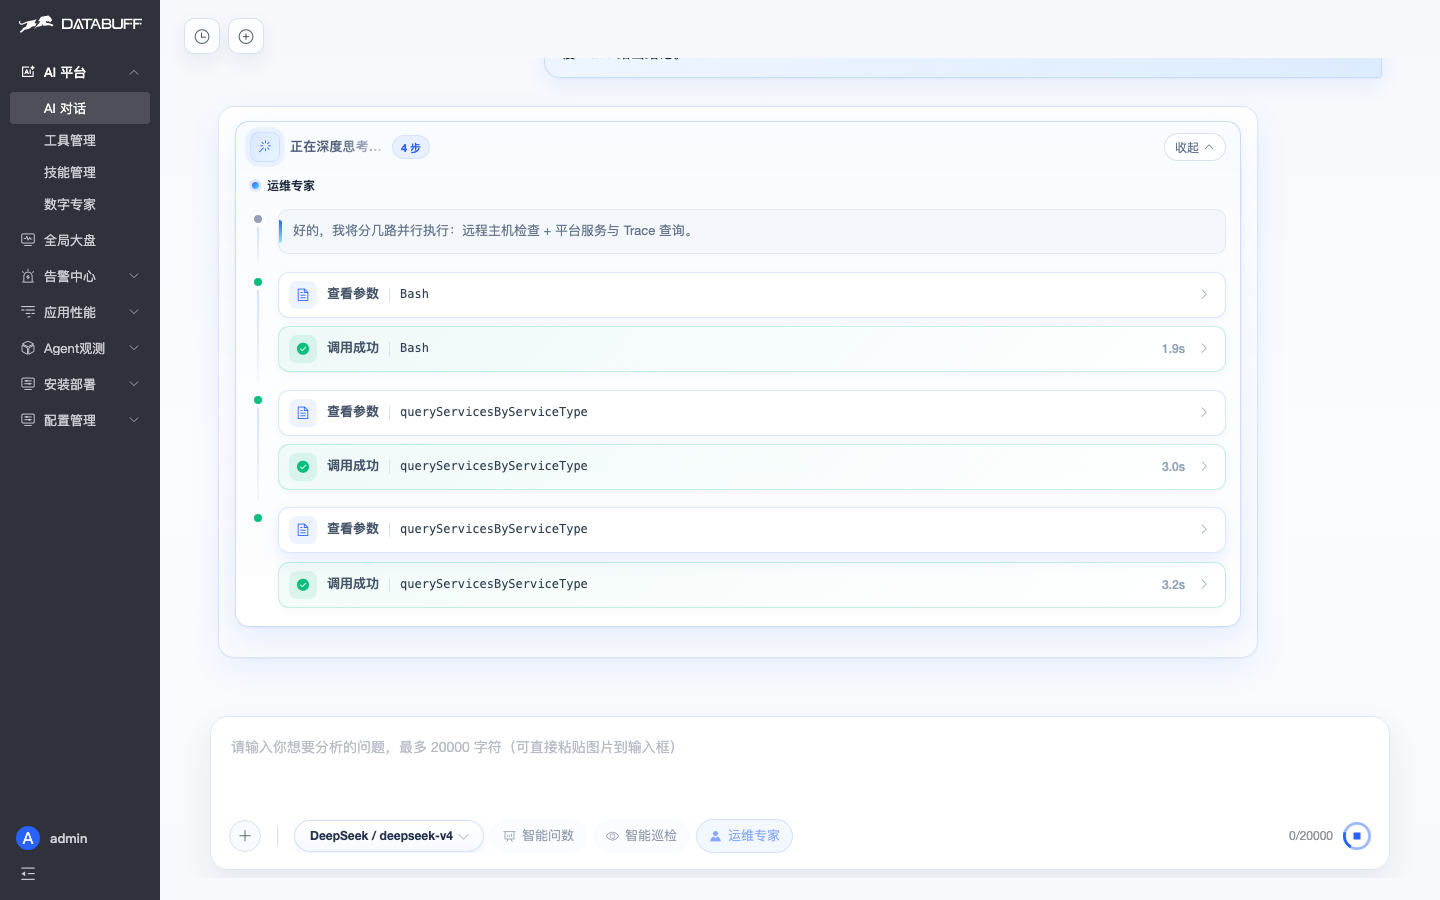
Task: Click the 应用性能 sidebar icon
Action: [x=28, y=312]
